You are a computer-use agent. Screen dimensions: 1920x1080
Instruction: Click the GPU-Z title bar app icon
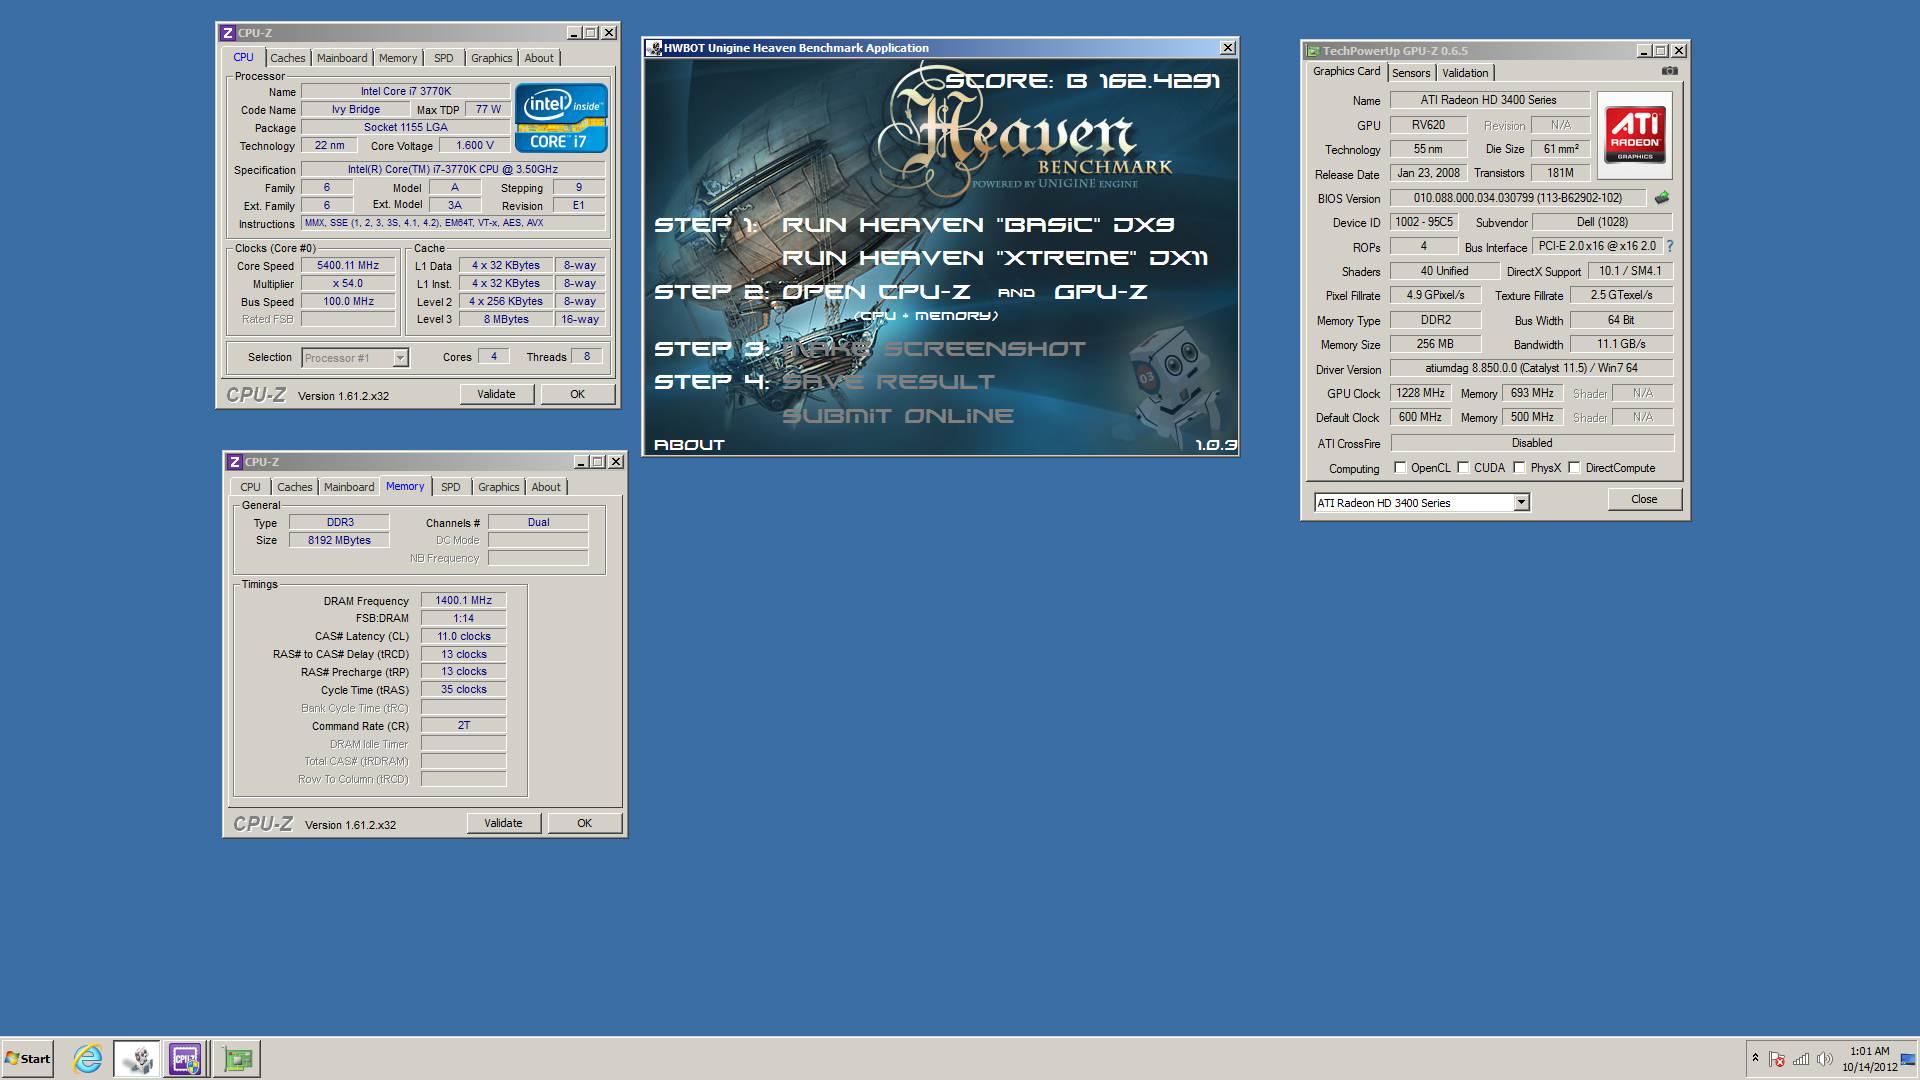pos(1313,51)
